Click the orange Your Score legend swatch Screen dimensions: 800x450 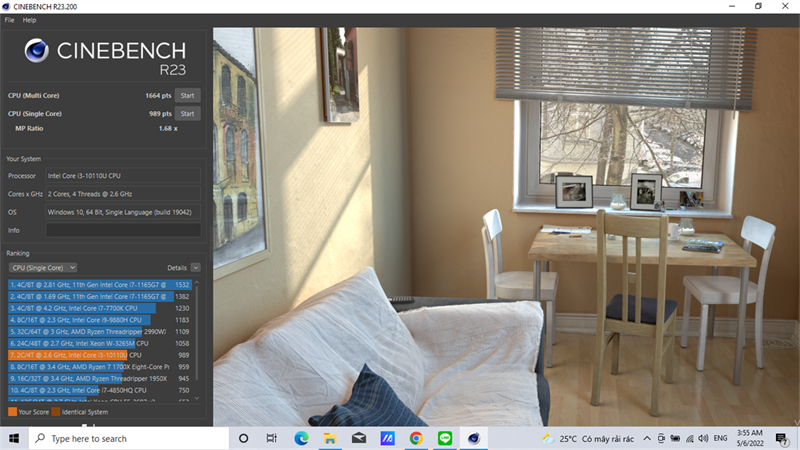click(12, 412)
